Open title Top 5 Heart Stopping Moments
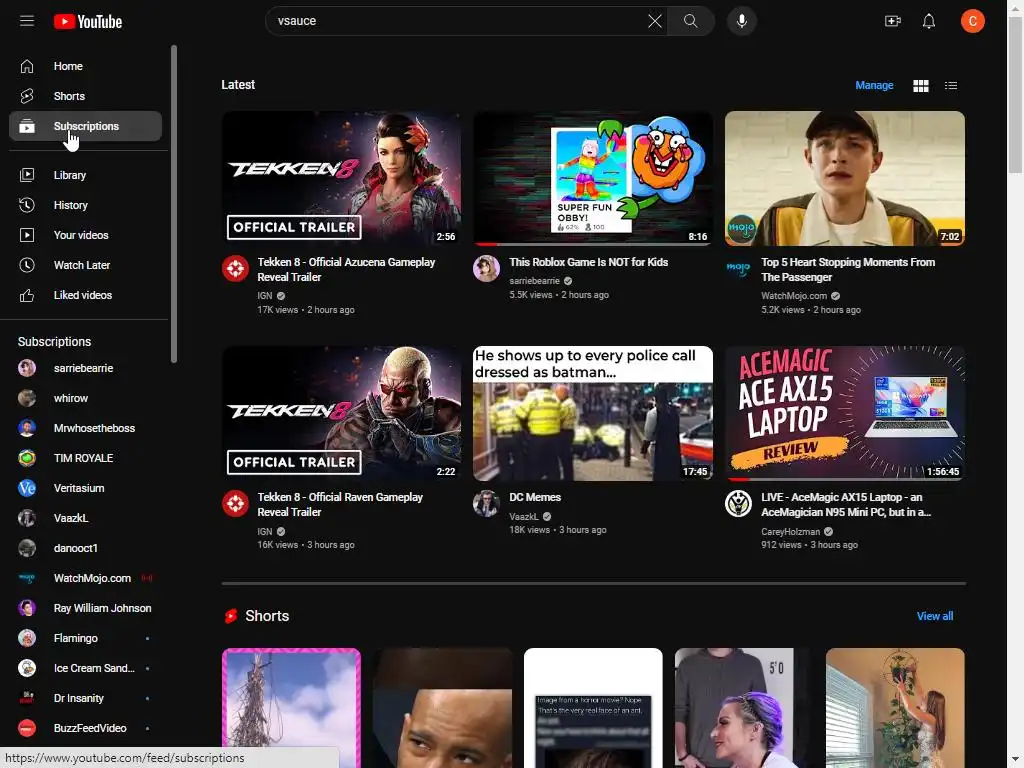Viewport: 1024px width, 768px height. coord(848,269)
